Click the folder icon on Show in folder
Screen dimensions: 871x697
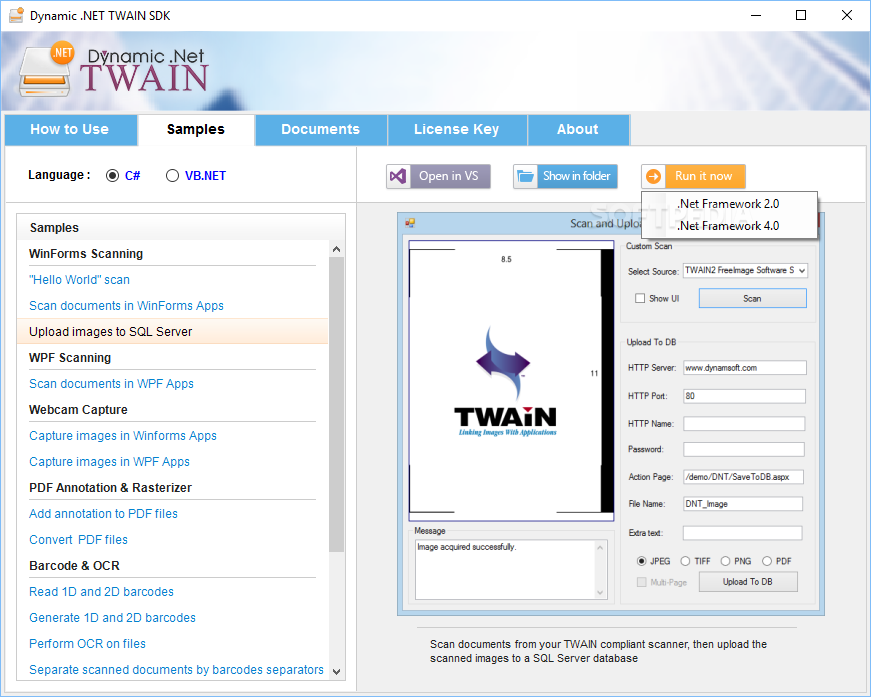(525, 177)
